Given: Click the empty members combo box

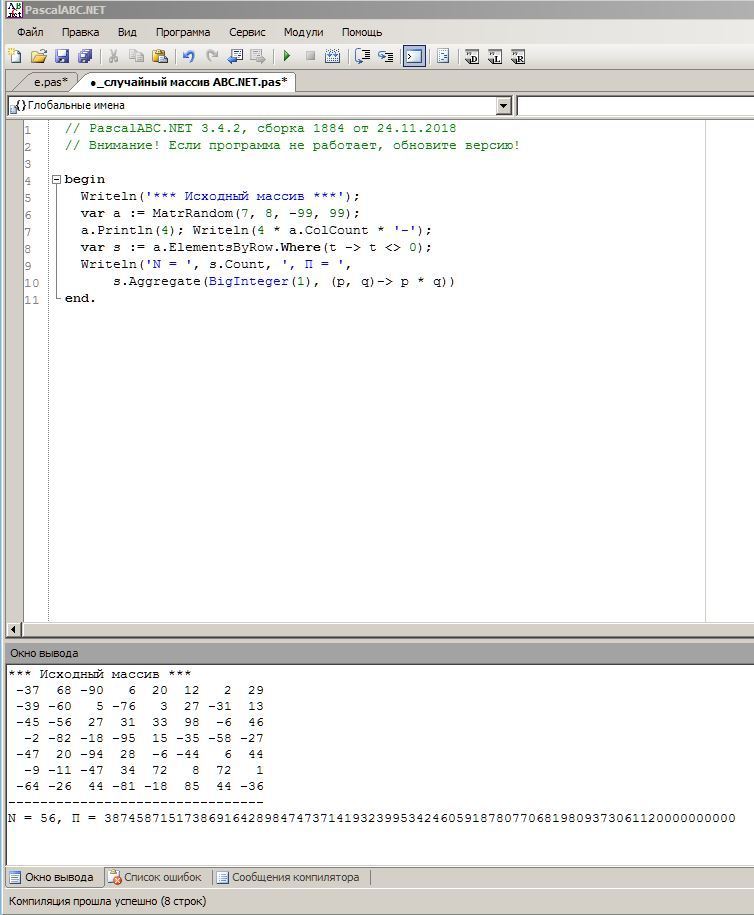Looking at the screenshot, I should (x=635, y=106).
